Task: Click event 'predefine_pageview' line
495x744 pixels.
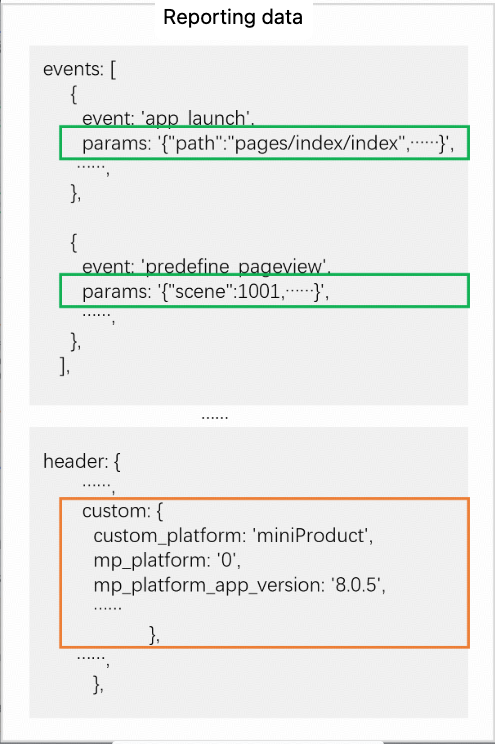Action: click(206, 266)
